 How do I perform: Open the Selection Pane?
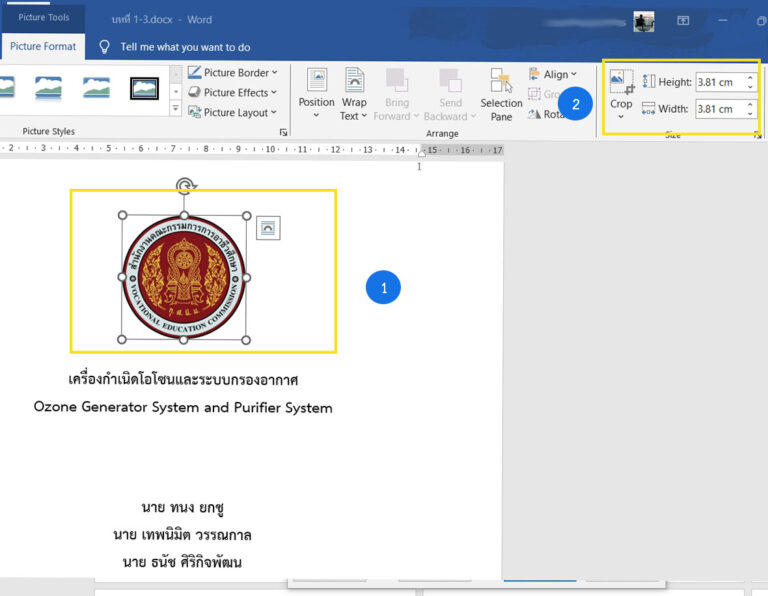[501, 93]
